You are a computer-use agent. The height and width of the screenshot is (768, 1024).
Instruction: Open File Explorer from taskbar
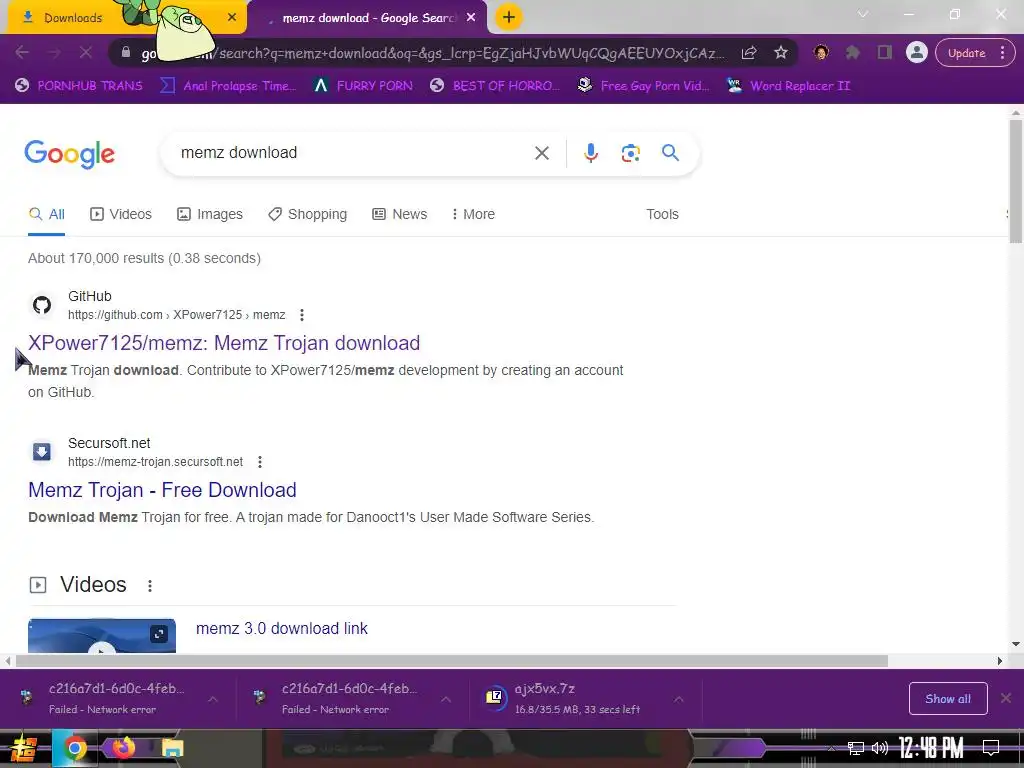point(172,748)
